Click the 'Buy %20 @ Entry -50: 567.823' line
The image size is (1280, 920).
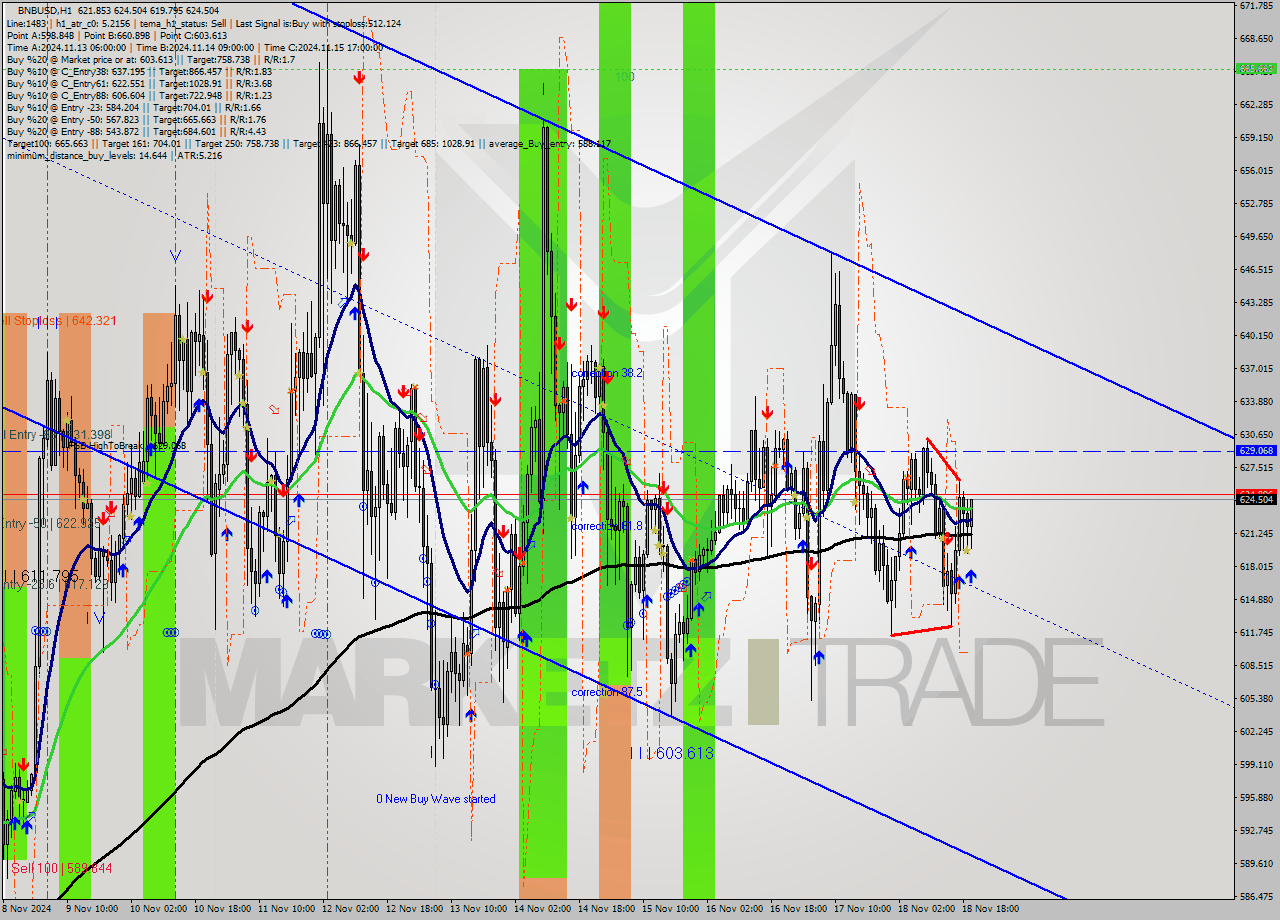(136, 119)
